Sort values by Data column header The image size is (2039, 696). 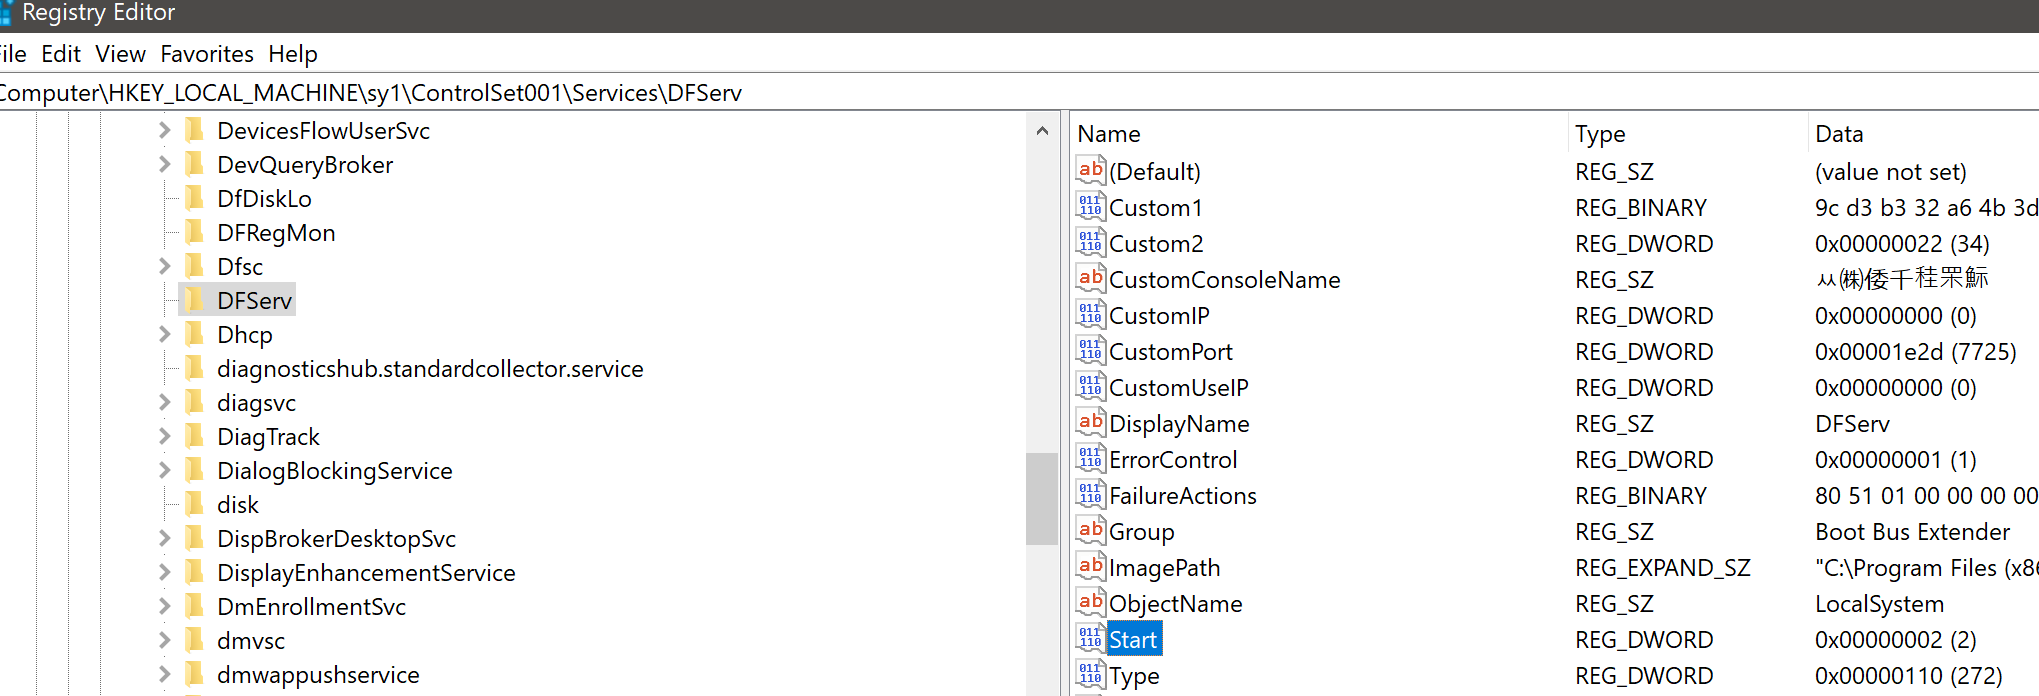1923,134
